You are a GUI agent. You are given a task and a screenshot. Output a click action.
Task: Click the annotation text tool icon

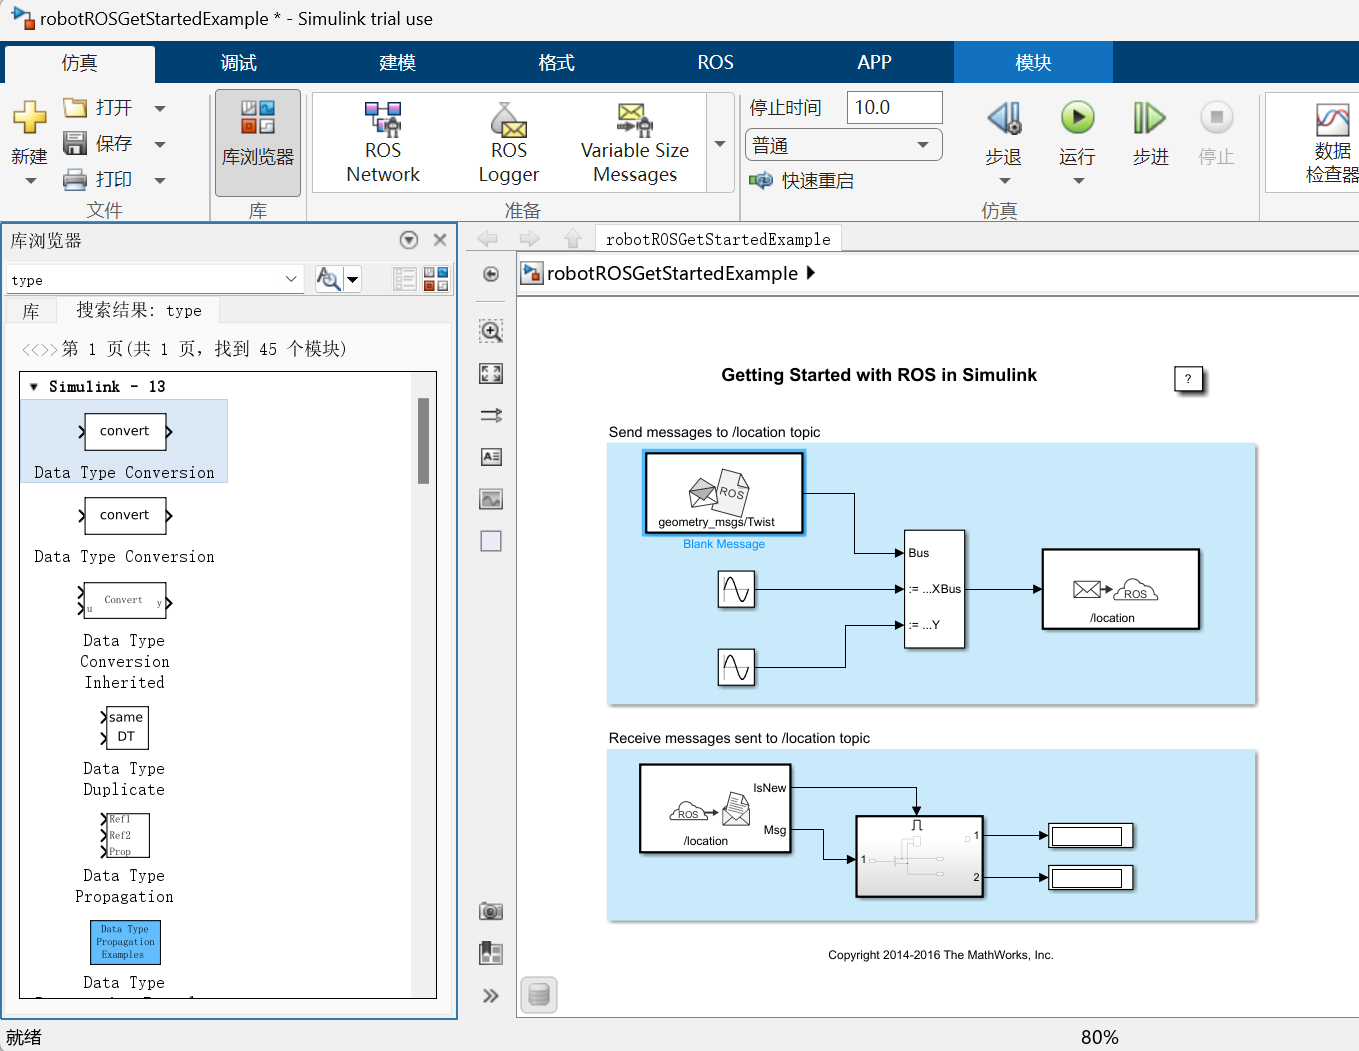click(491, 457)
